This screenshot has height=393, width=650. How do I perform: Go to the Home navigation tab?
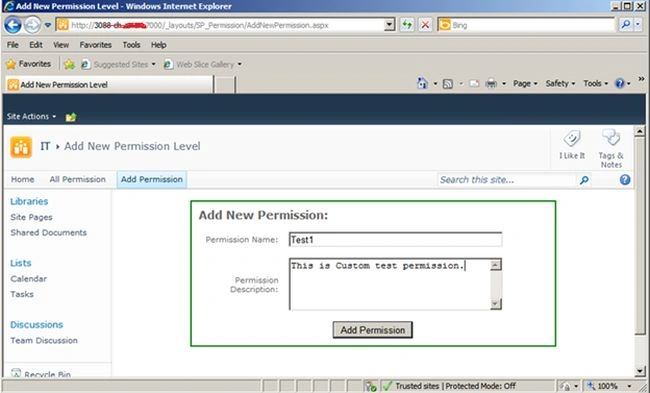pyautogui.click(x=22, y=180)
